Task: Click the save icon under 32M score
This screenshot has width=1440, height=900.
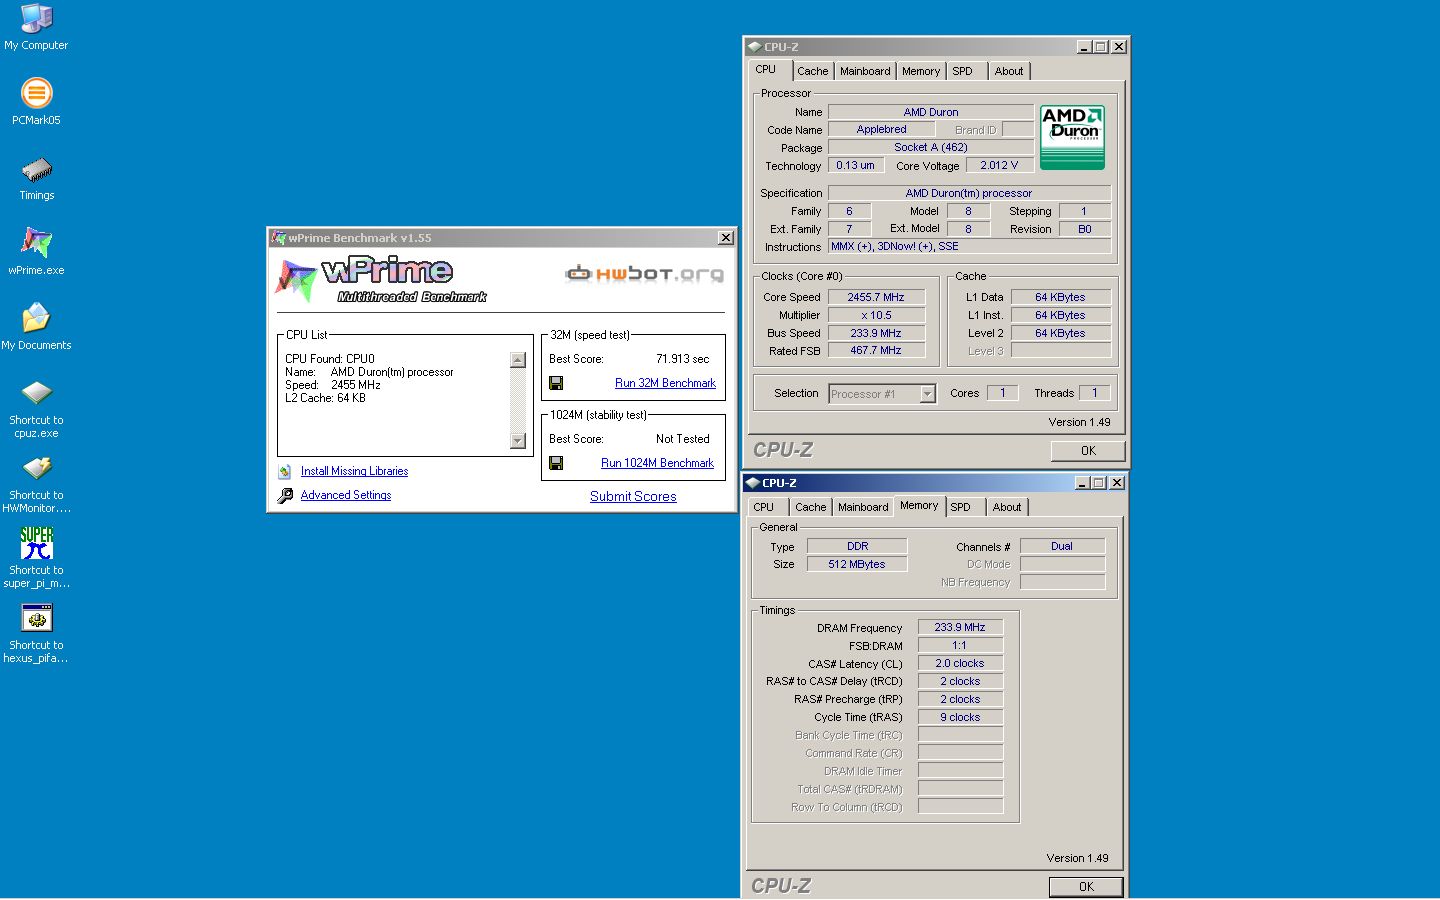Action: [556, 383]
